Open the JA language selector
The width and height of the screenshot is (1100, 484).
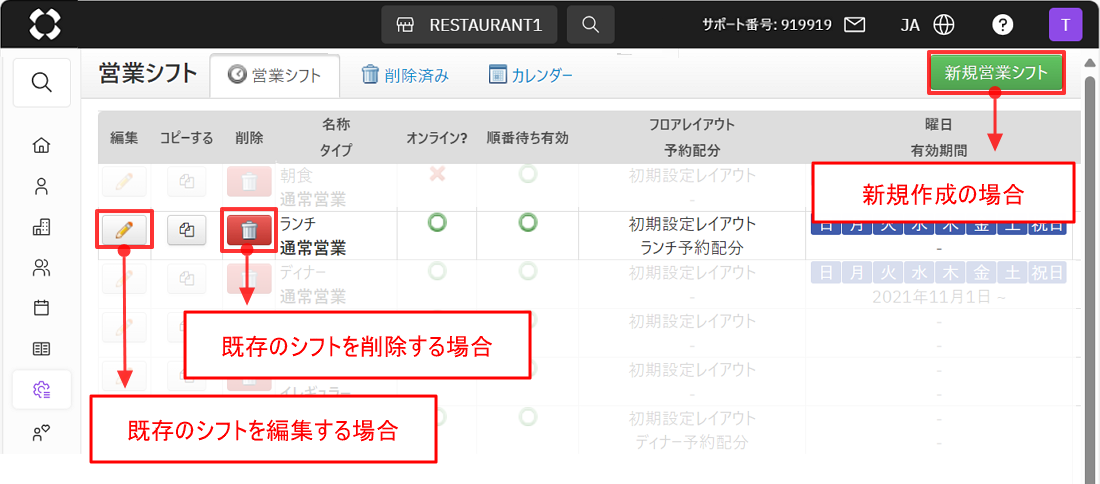tap(926, 25)
